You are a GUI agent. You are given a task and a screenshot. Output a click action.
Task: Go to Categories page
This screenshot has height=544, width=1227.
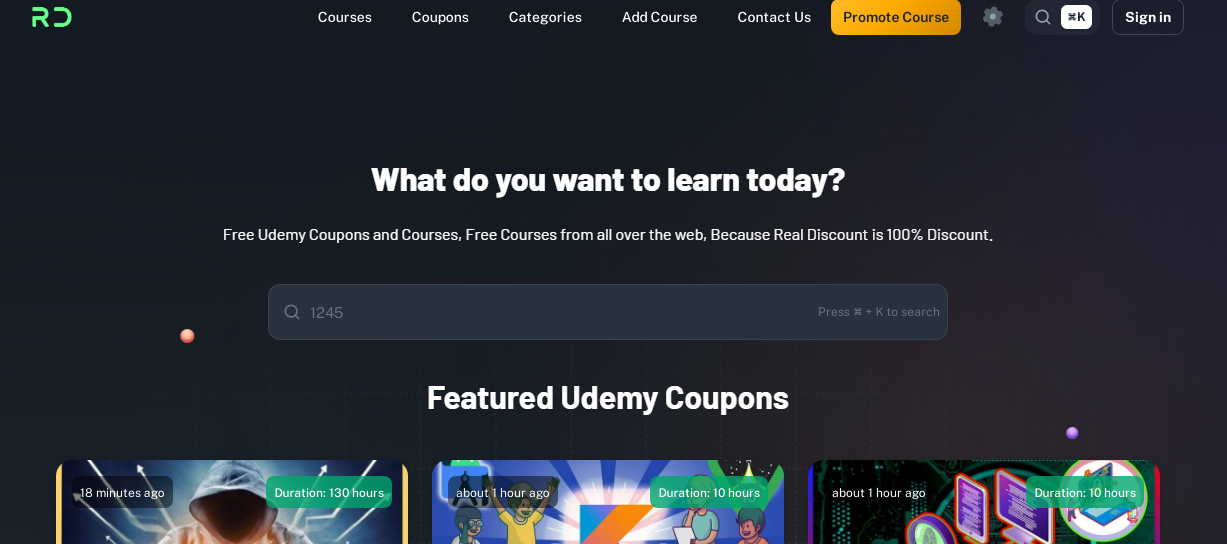[545, 17]
